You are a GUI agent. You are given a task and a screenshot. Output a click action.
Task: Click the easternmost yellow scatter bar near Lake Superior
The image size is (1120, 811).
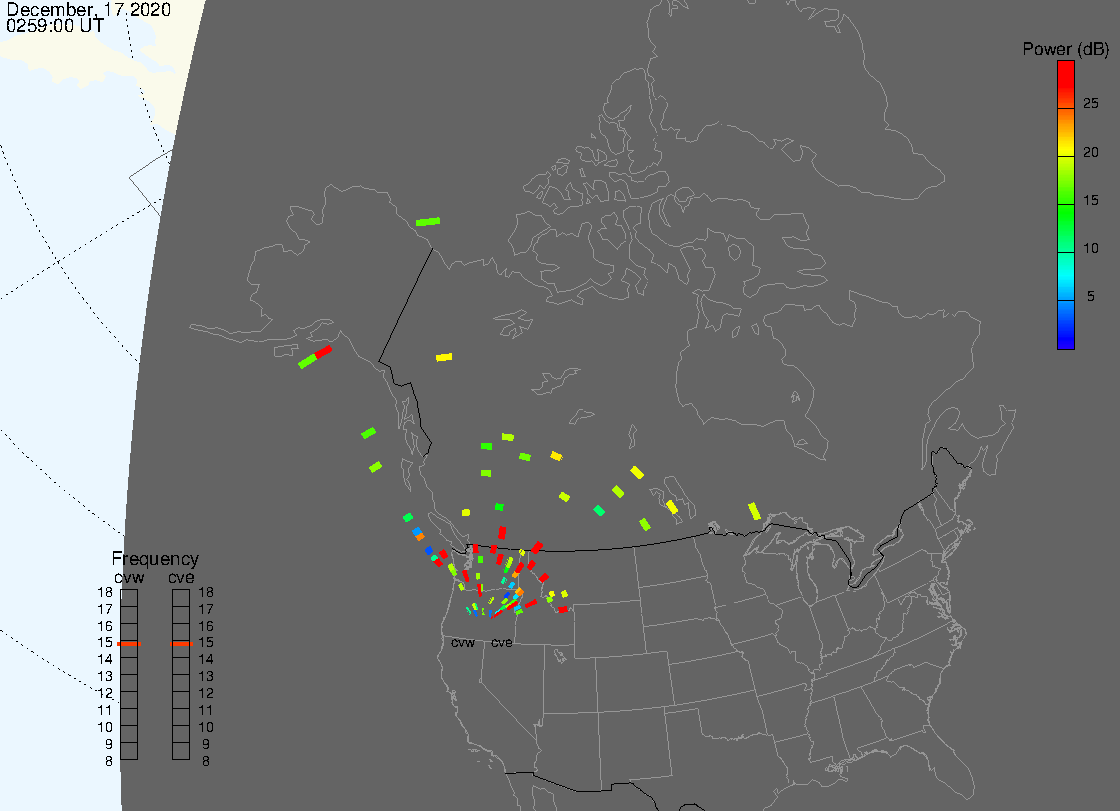[754, 511]
